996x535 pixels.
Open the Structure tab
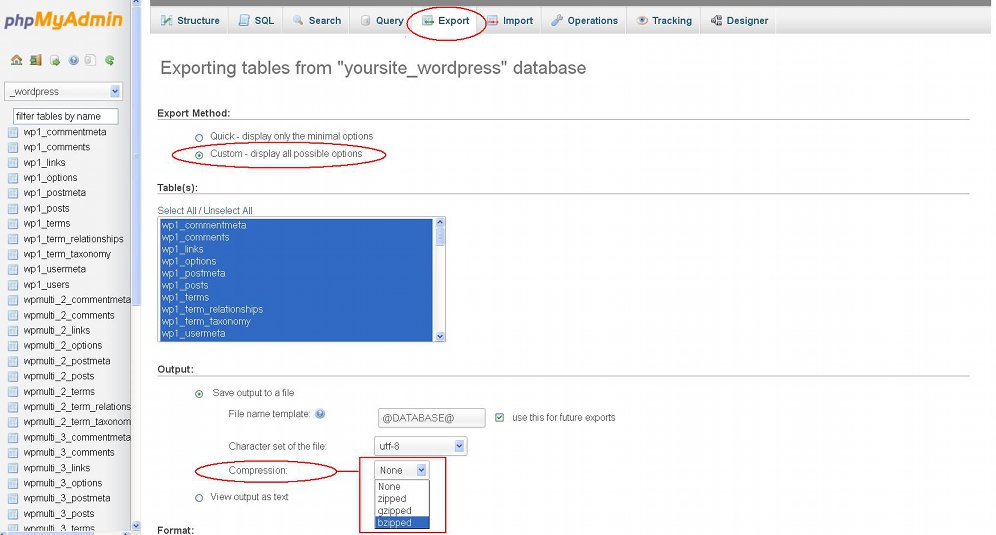[x=190, y=20]
